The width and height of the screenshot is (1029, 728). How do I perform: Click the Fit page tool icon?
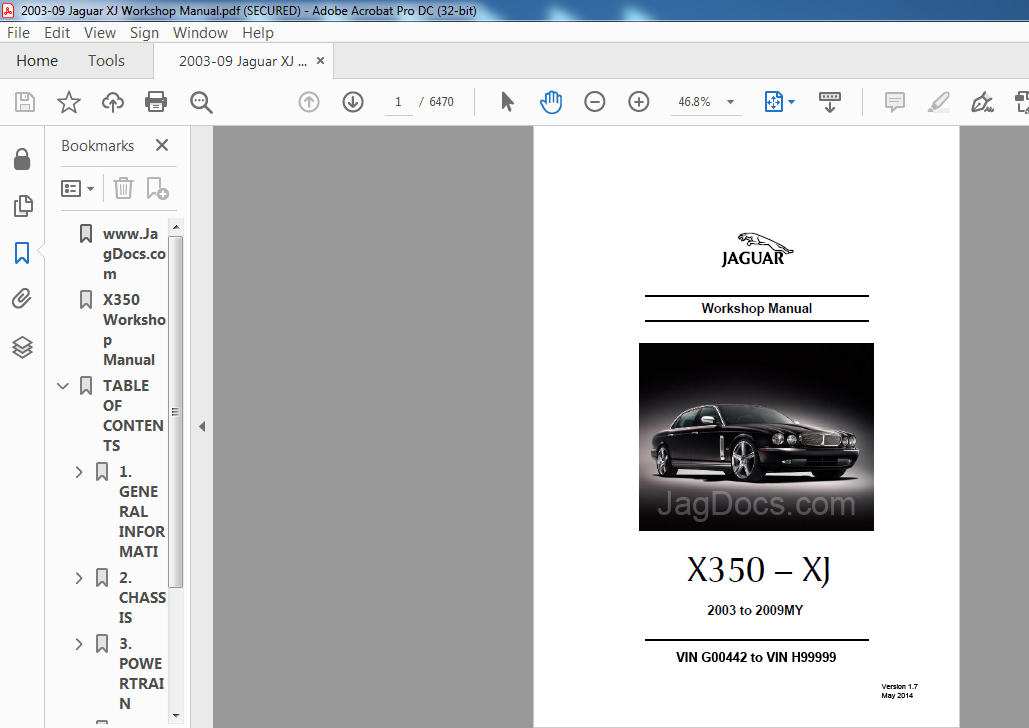774,102
